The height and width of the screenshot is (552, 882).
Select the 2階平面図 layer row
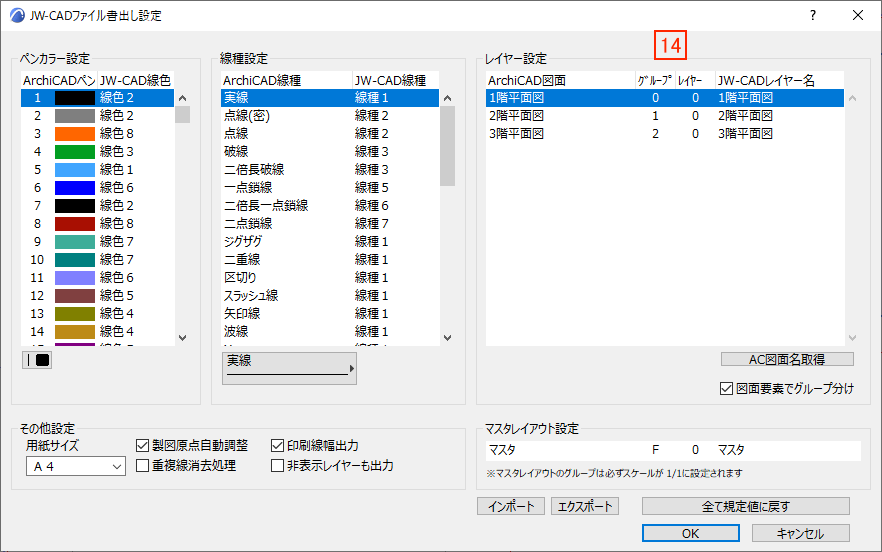click(x=665, y=116)
